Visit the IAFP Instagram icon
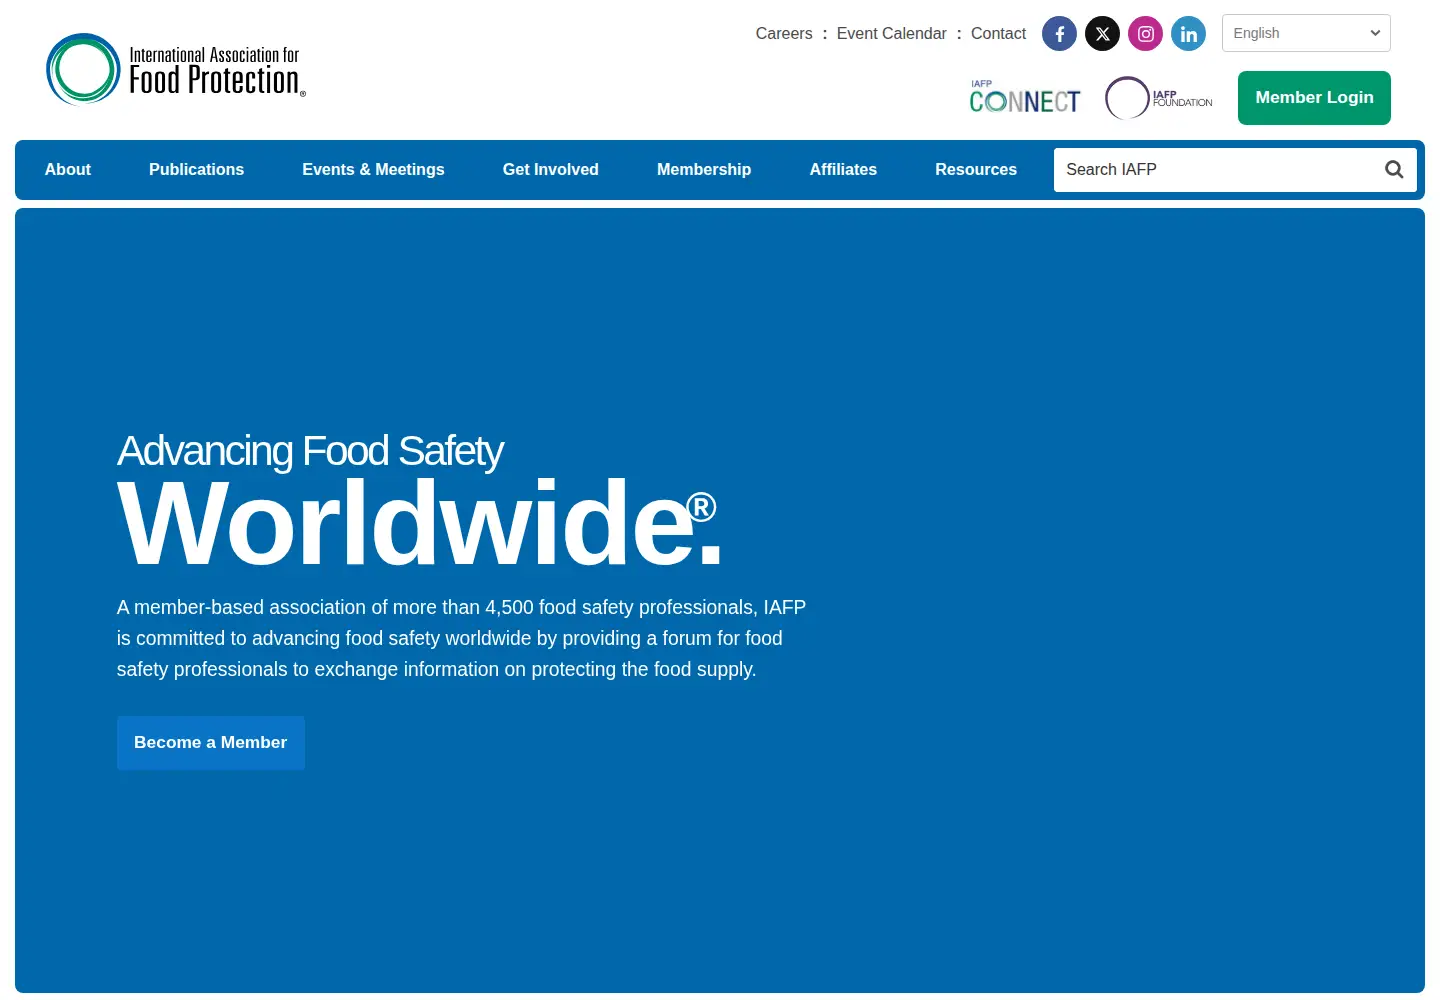The width and height of the screenshot is (1440, 1000). click(1145, 33)
